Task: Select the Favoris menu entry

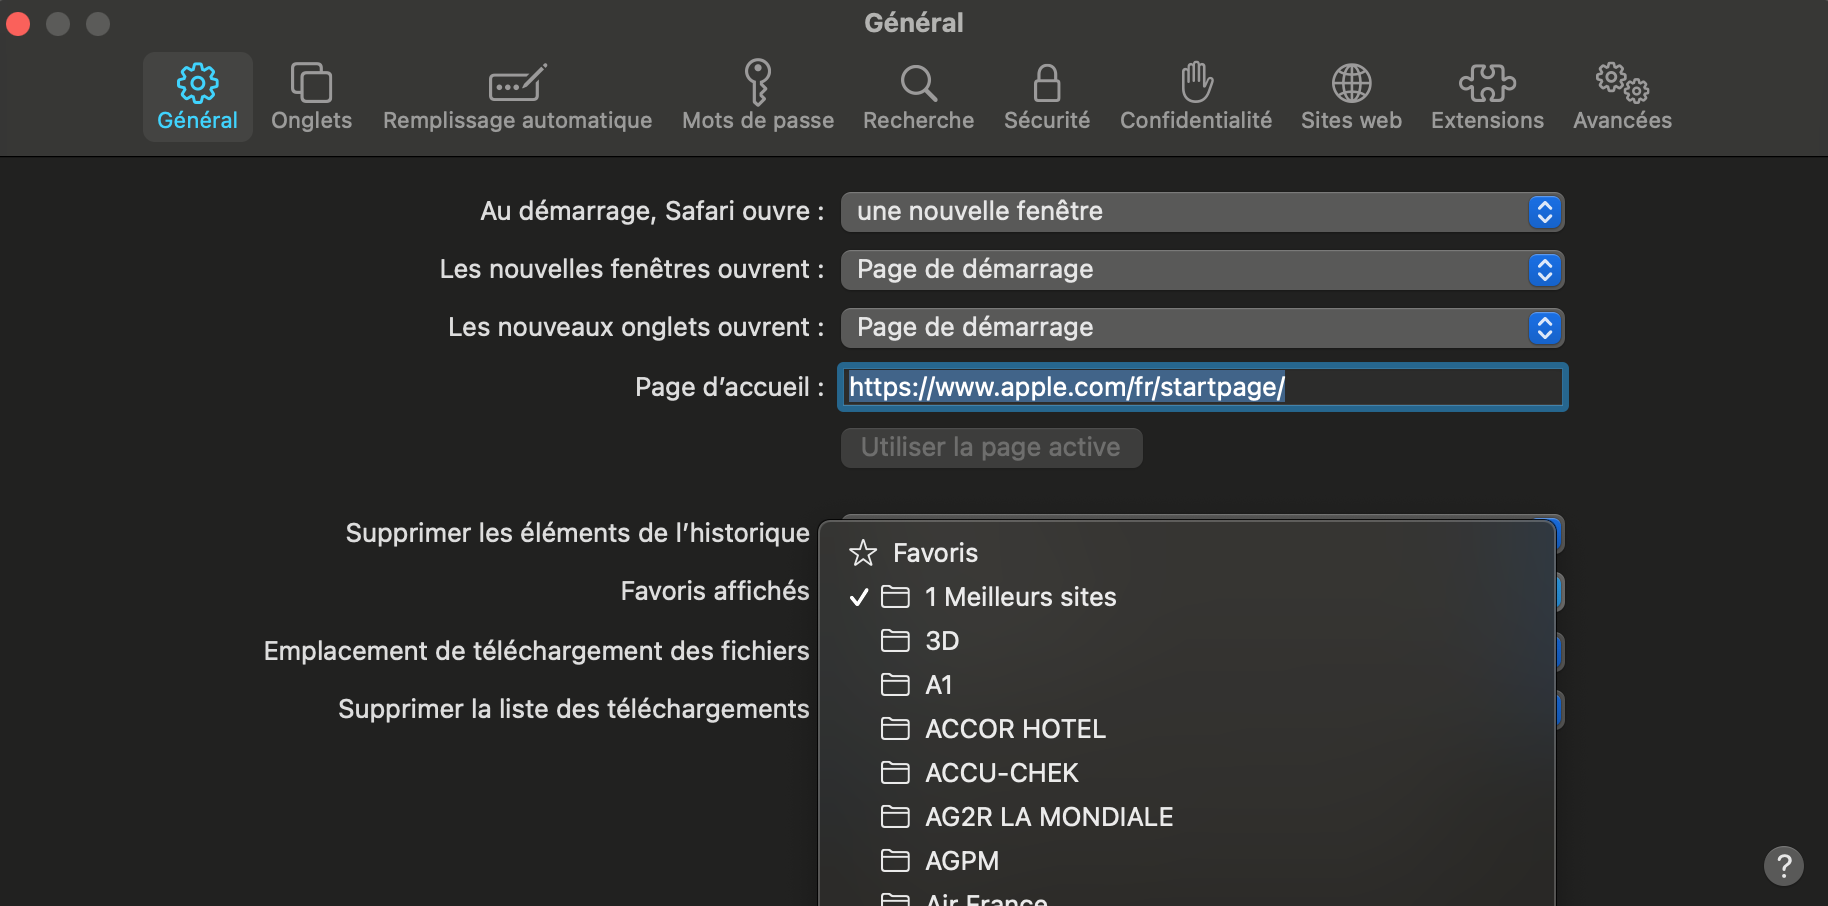Action: (935, 553)
